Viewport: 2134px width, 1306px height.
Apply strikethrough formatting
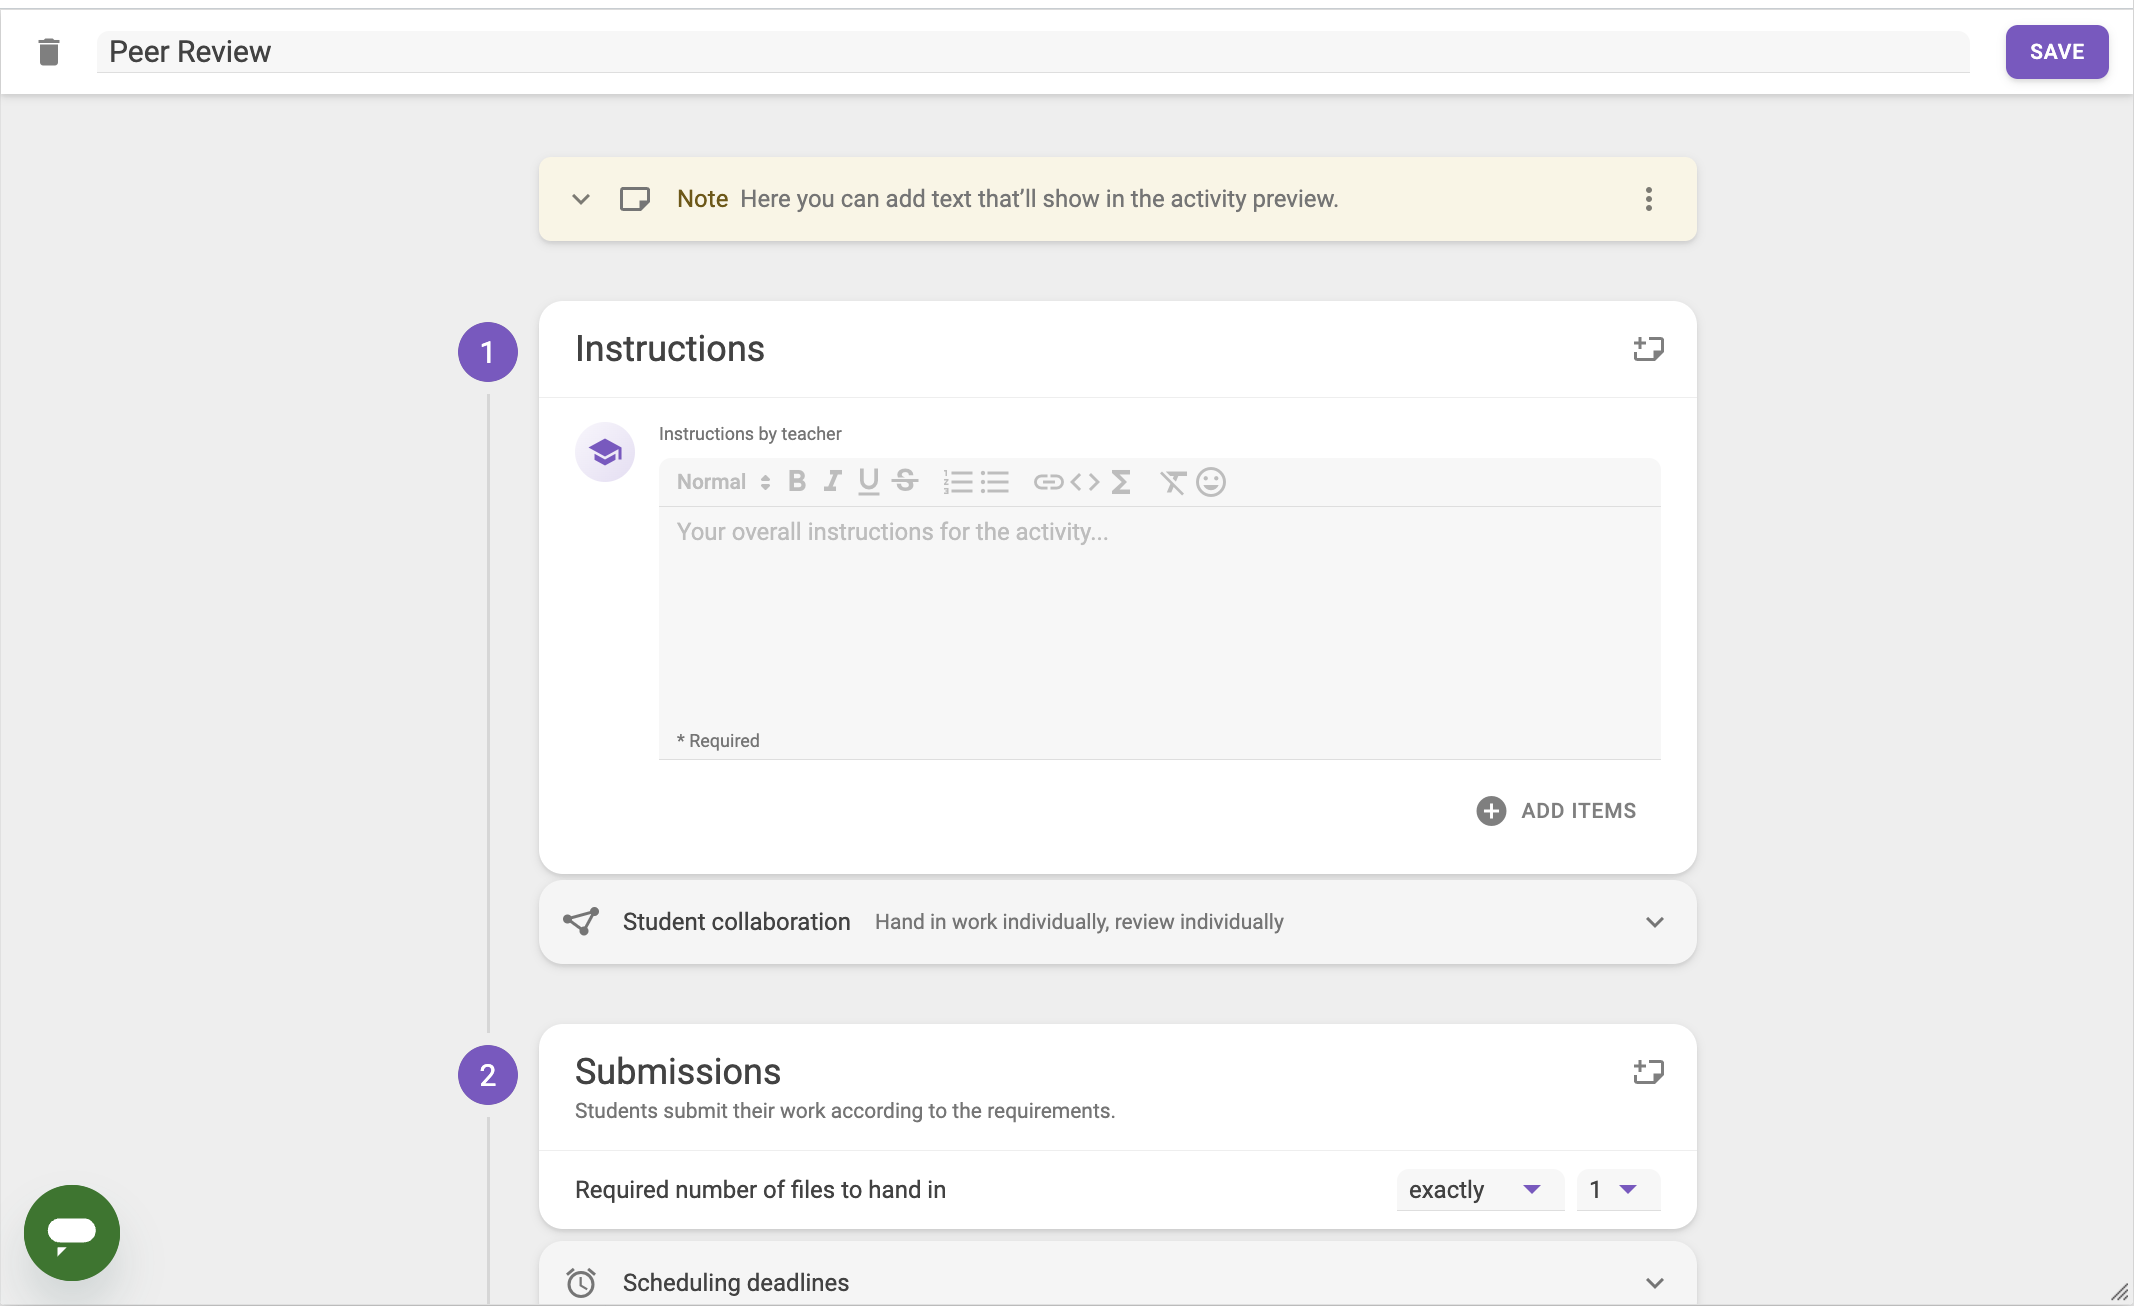(905, 482)
